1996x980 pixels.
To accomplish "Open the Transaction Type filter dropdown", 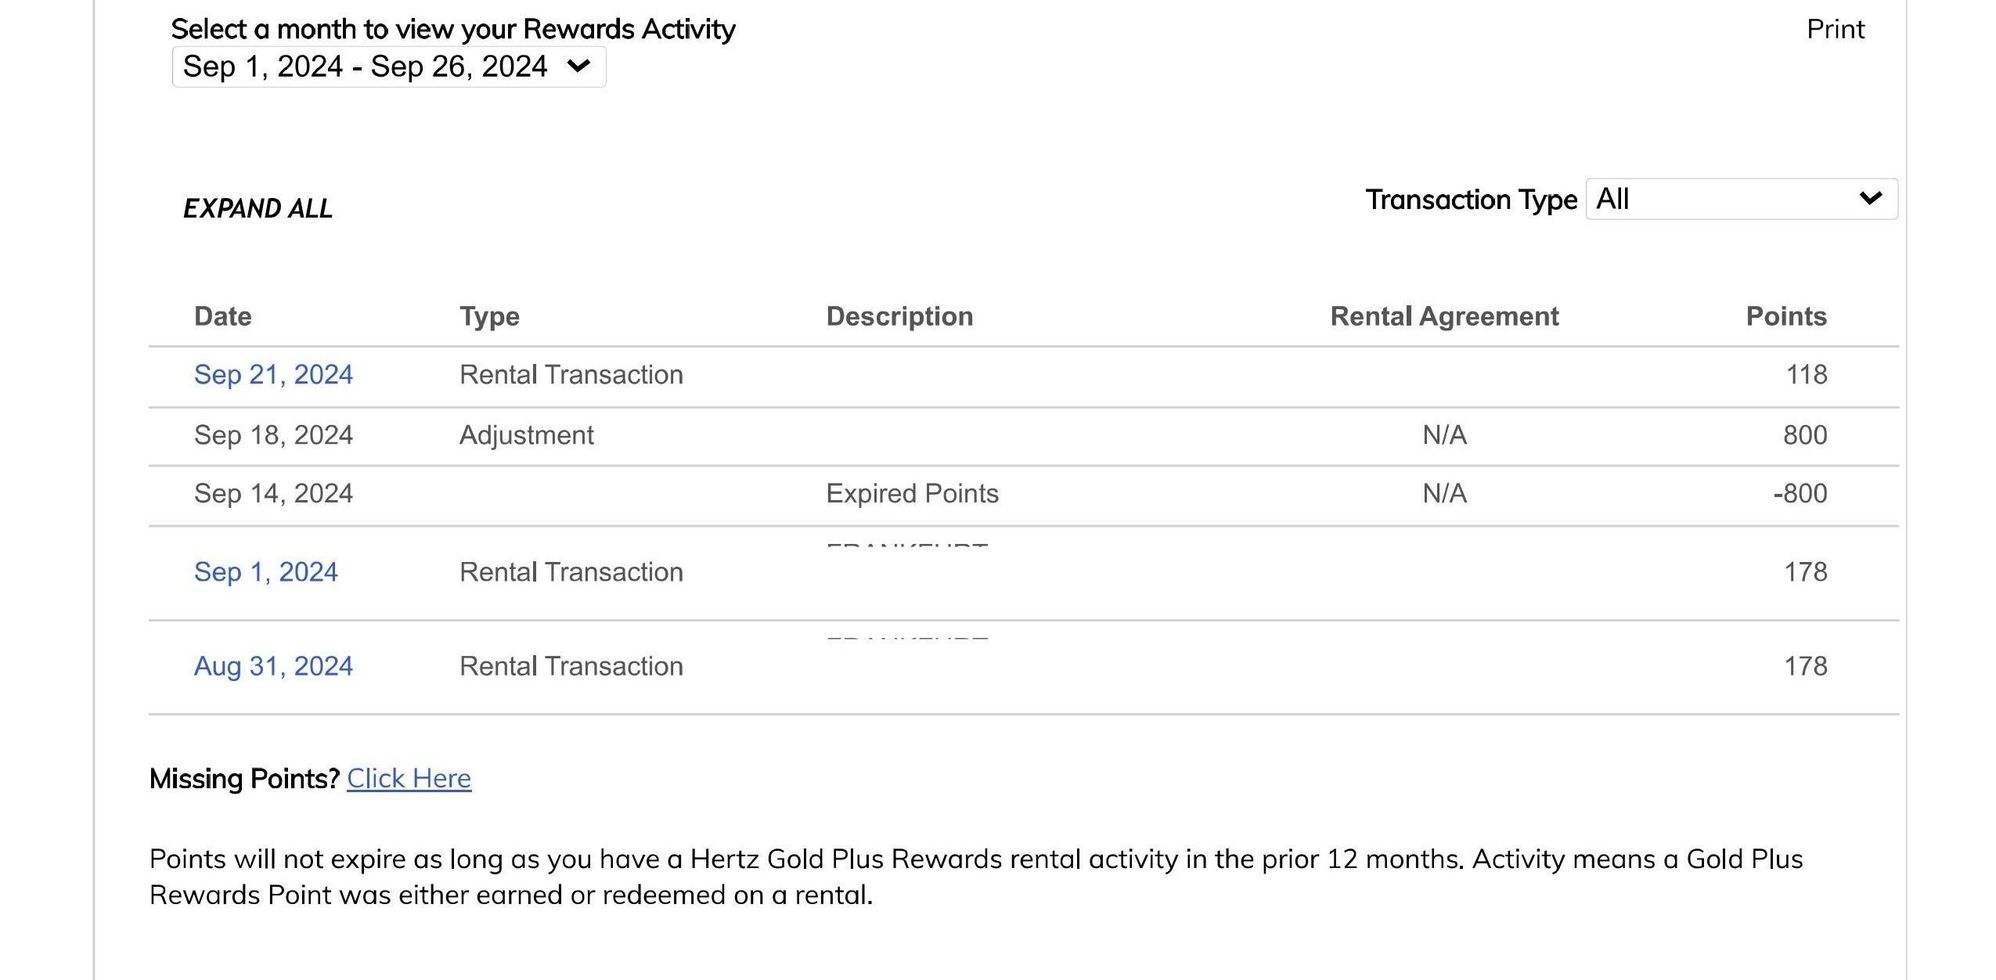I will (x=1740, y=199).
